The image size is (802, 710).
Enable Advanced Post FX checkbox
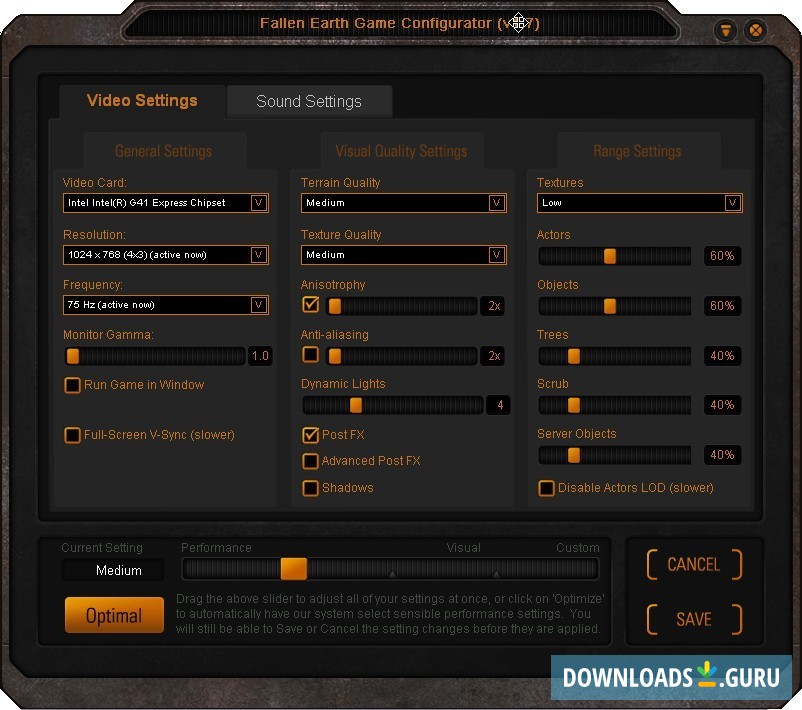[310, 461]
